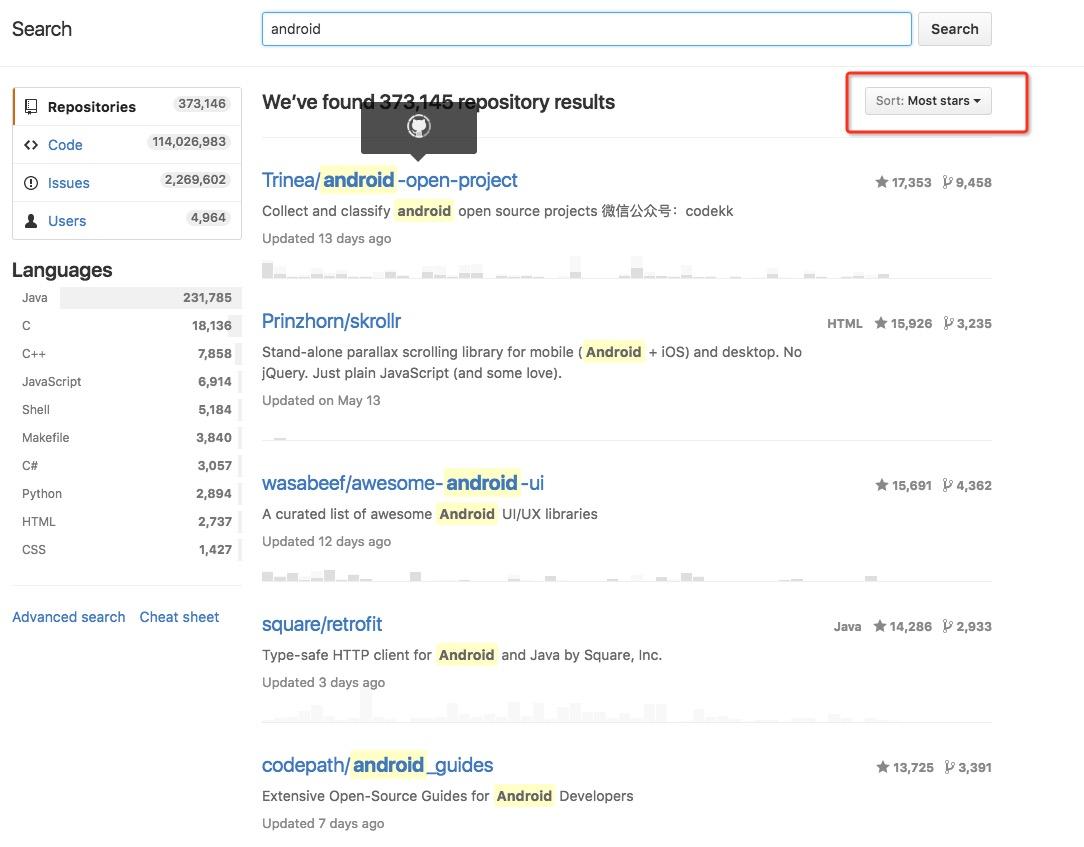1084x847 pixels.
Task: Filter results by Java language
Action: pyautogui.click(x=127, y=297)
